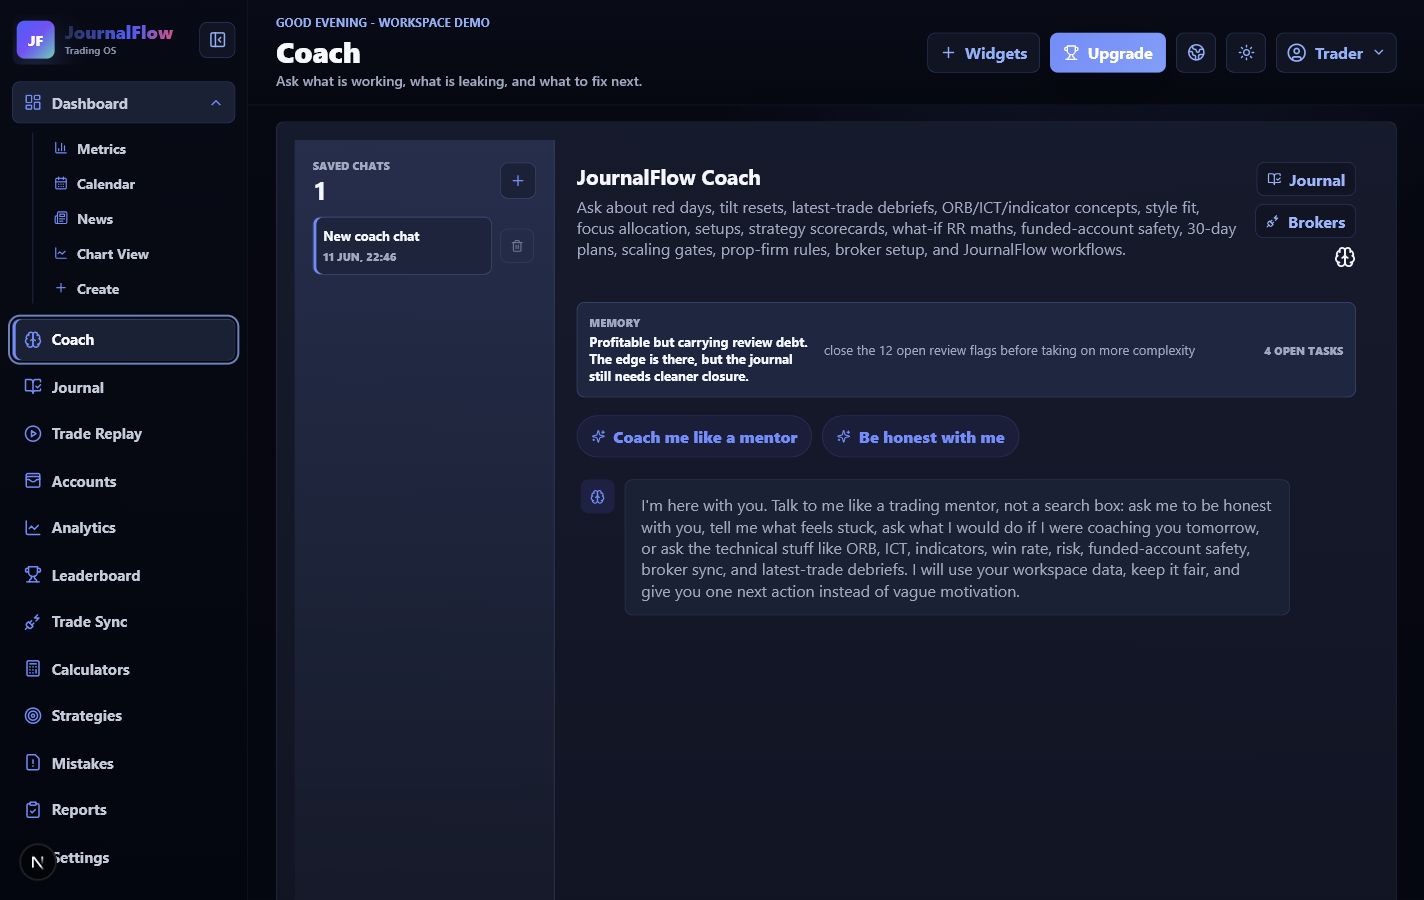This screenshot has height=900, width=1424.
Task: Open Leaderboard in the sidebar
Action: point(124,576)
